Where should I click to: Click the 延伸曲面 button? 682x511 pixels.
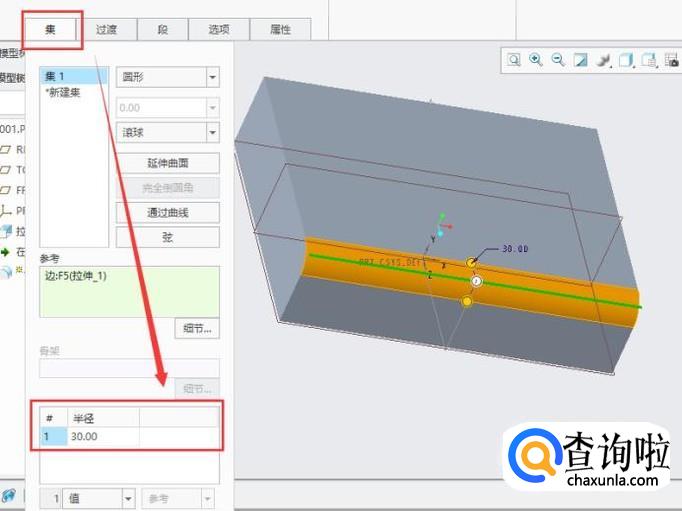pos(168,163)
